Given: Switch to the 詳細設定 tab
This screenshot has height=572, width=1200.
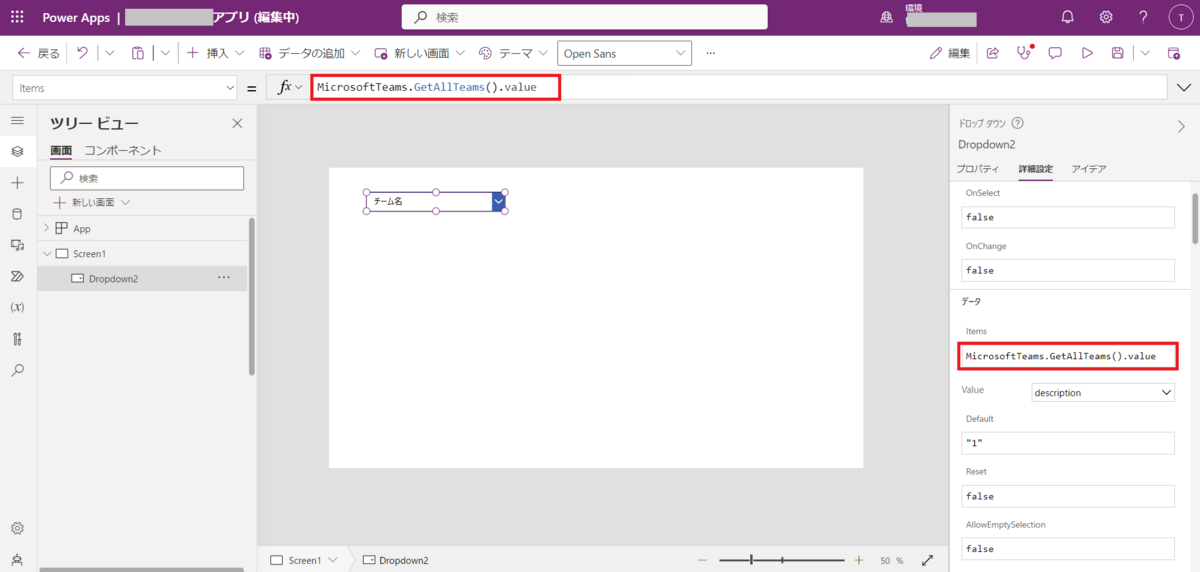Looking at the screenshot, I should tap(1035, 169).
